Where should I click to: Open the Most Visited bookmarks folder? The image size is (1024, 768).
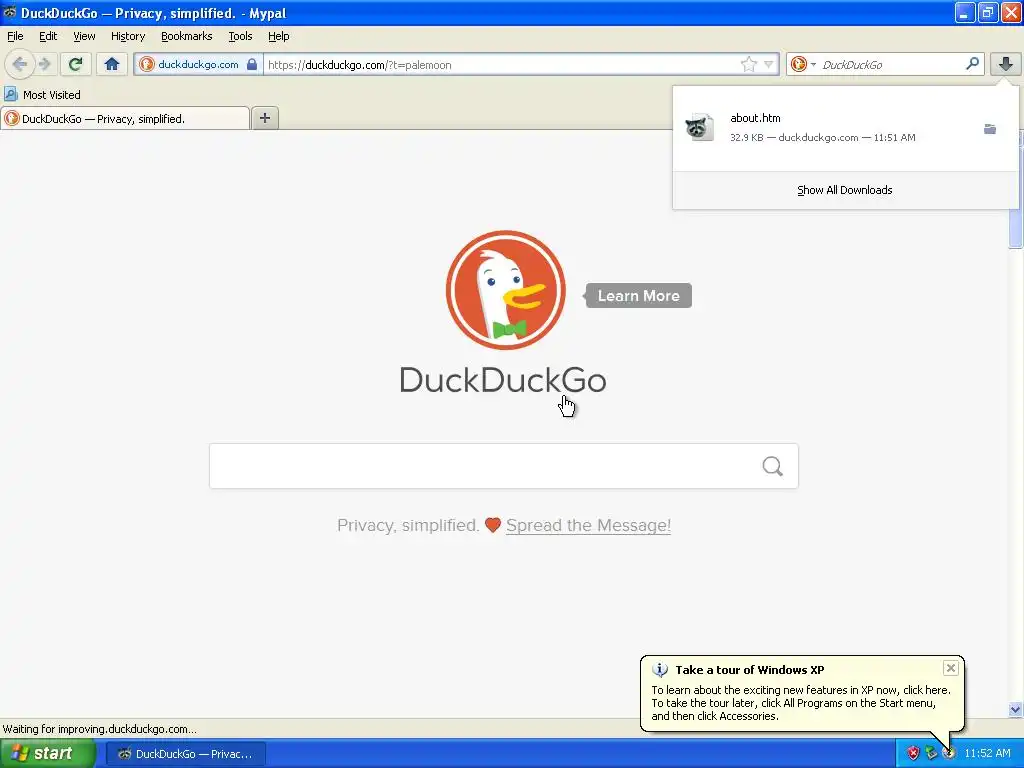[x=42, y=95]
